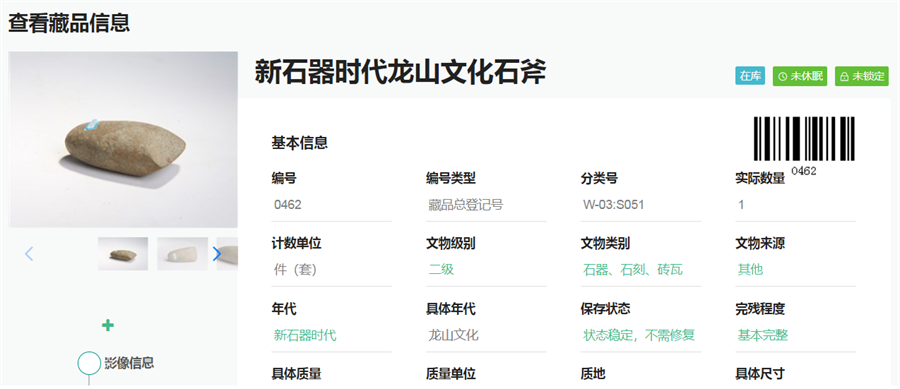Click the 分类号 field label

click(599, 178)
